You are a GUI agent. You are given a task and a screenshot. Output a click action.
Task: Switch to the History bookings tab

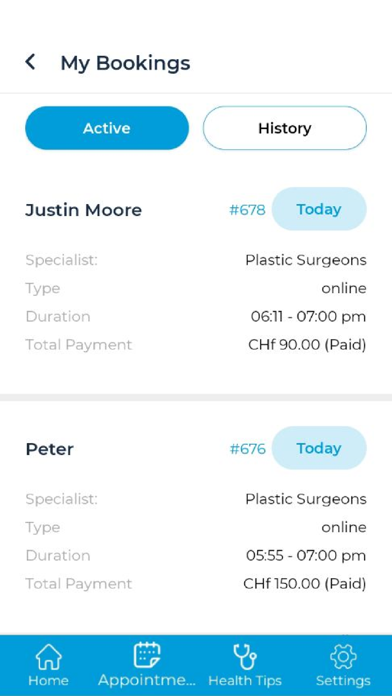(x=285, y=128)
